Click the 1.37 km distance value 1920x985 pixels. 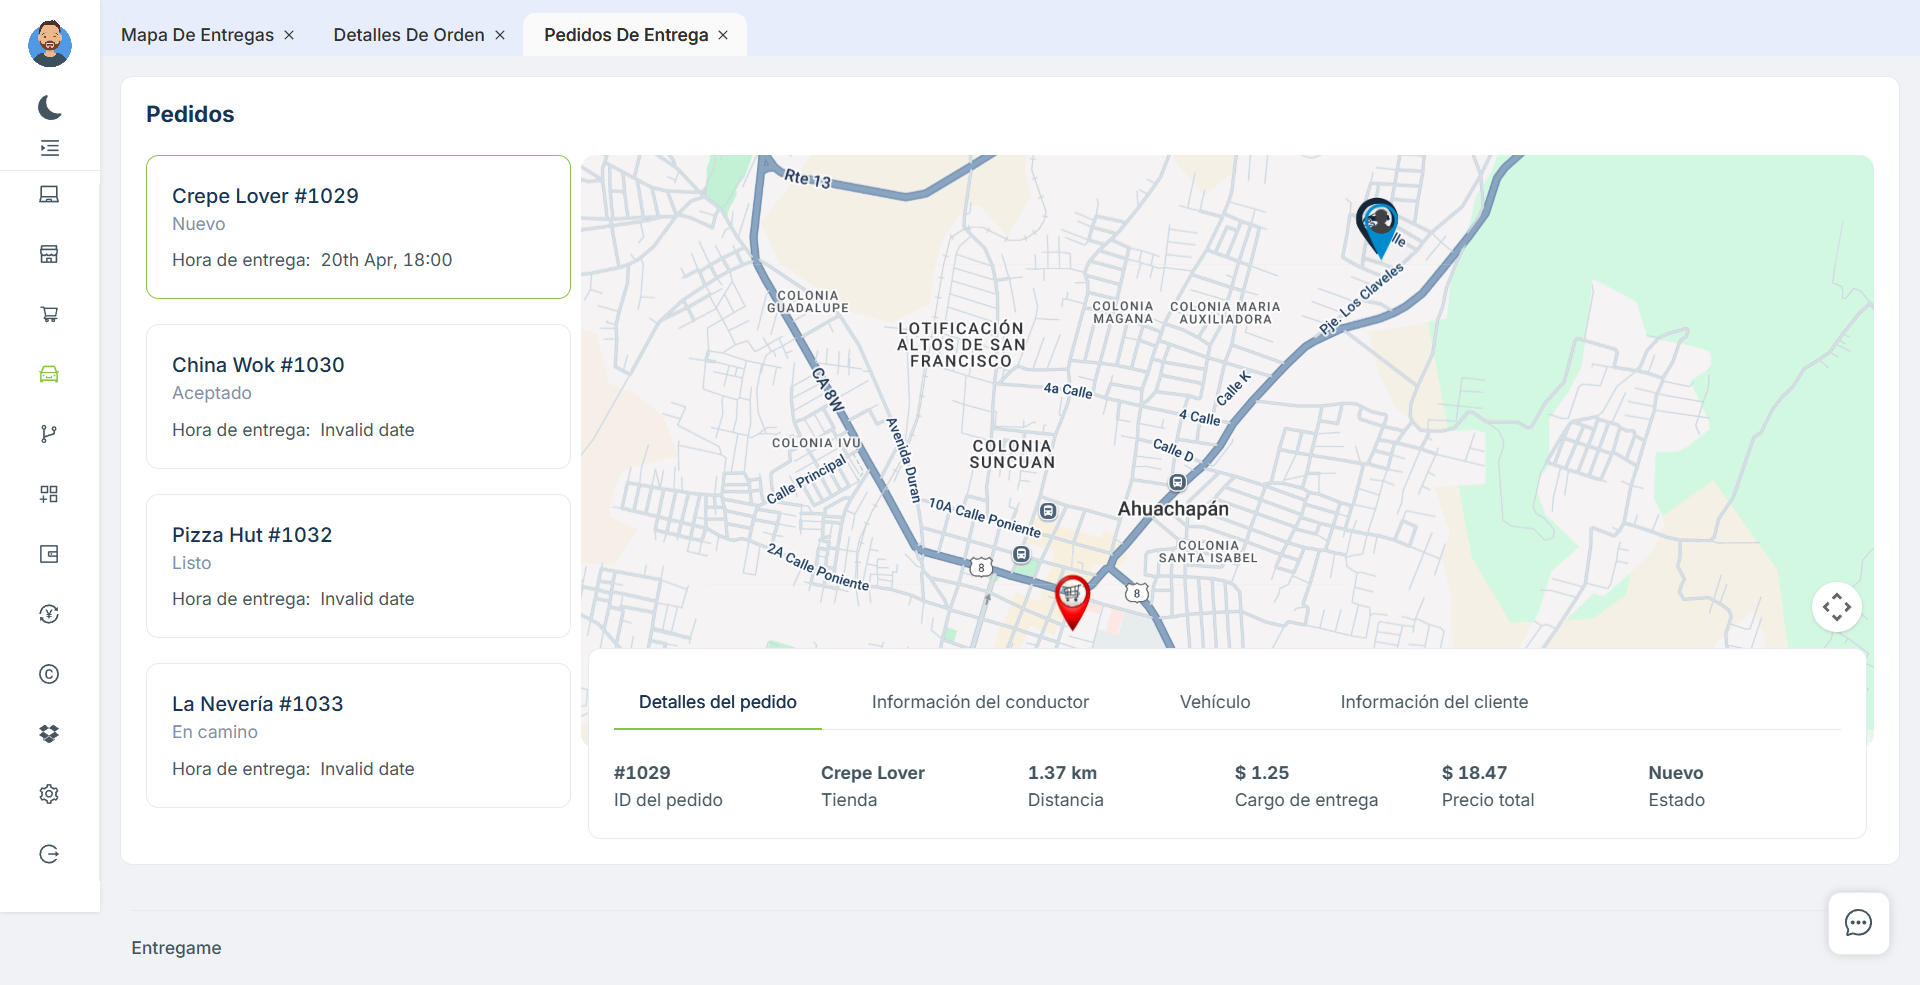point(1062,773)
